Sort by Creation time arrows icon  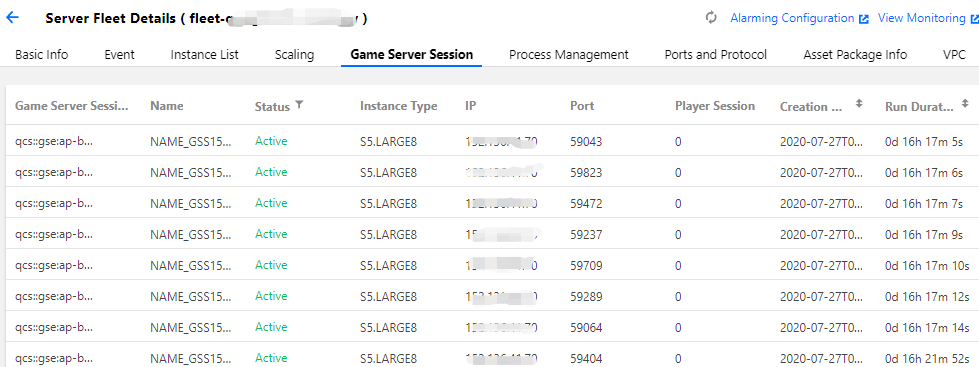(x=858, y=104)
